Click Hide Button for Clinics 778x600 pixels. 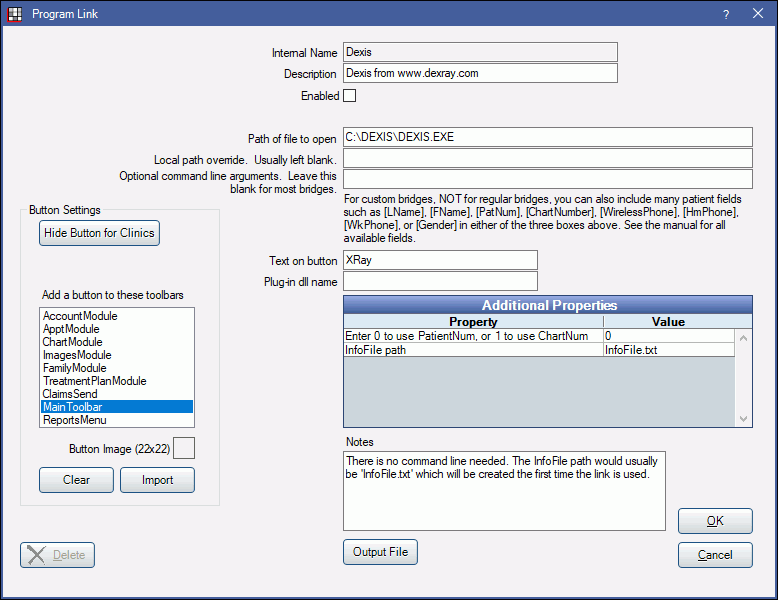pos(99,233)
